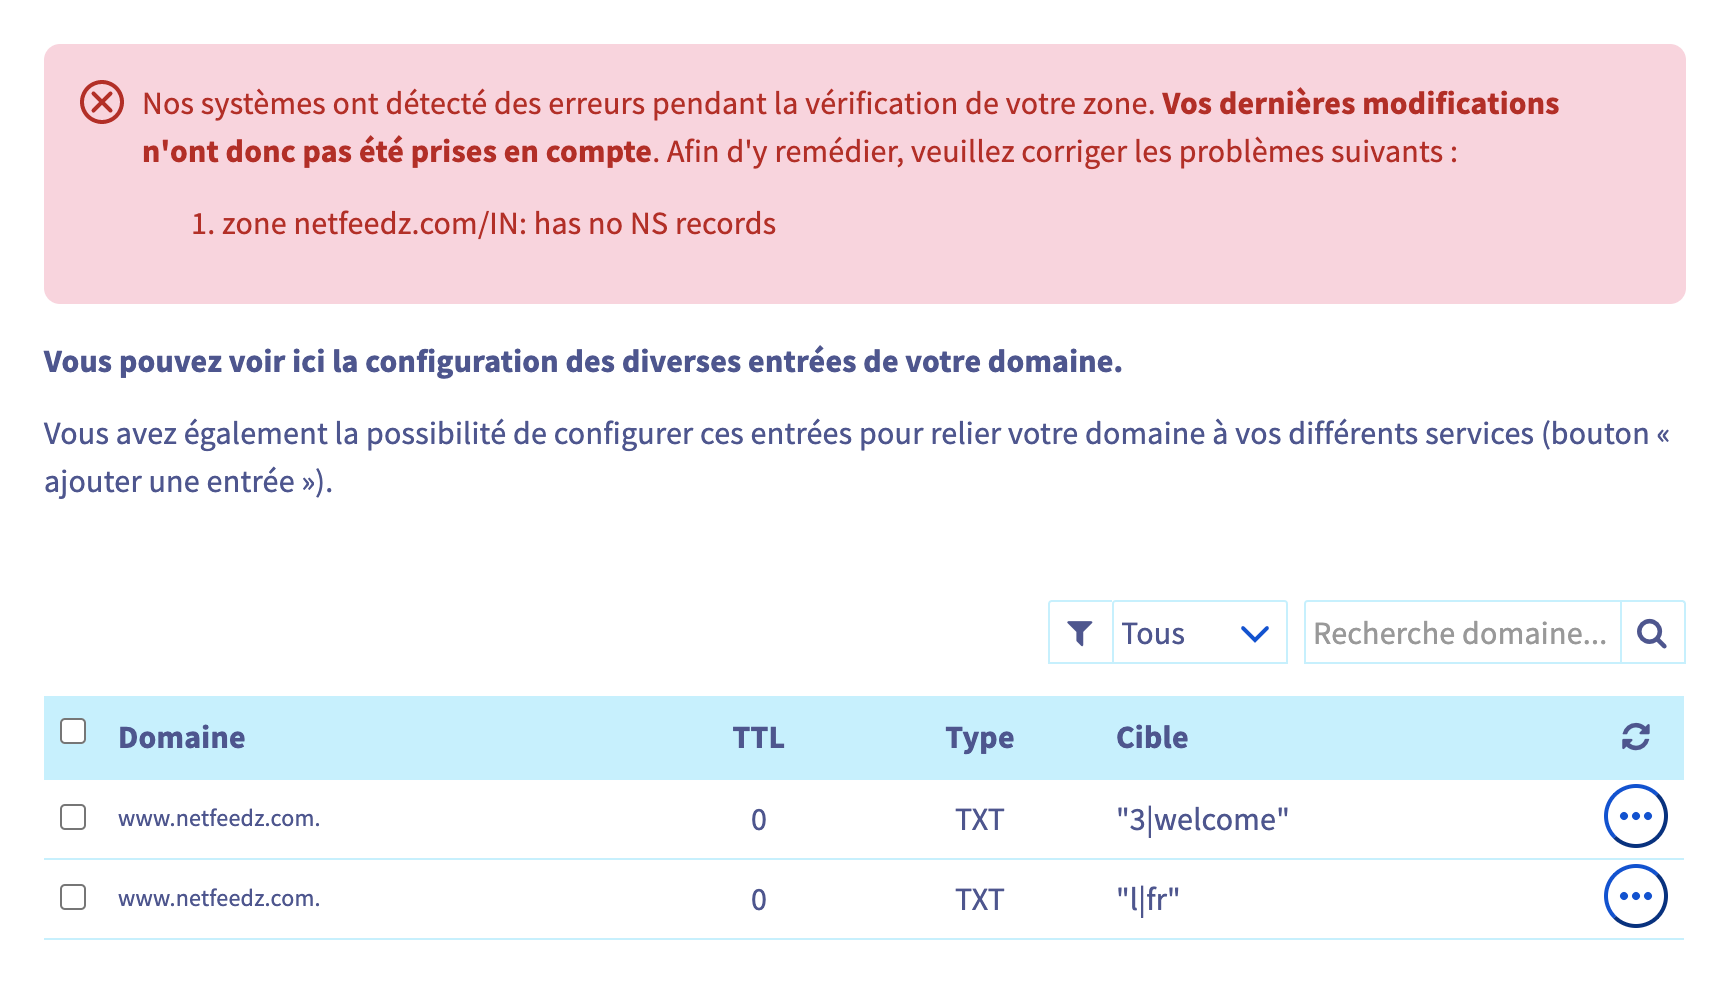
Task: Click the chevron arrow beside "Tous"
Action: 1254,633
